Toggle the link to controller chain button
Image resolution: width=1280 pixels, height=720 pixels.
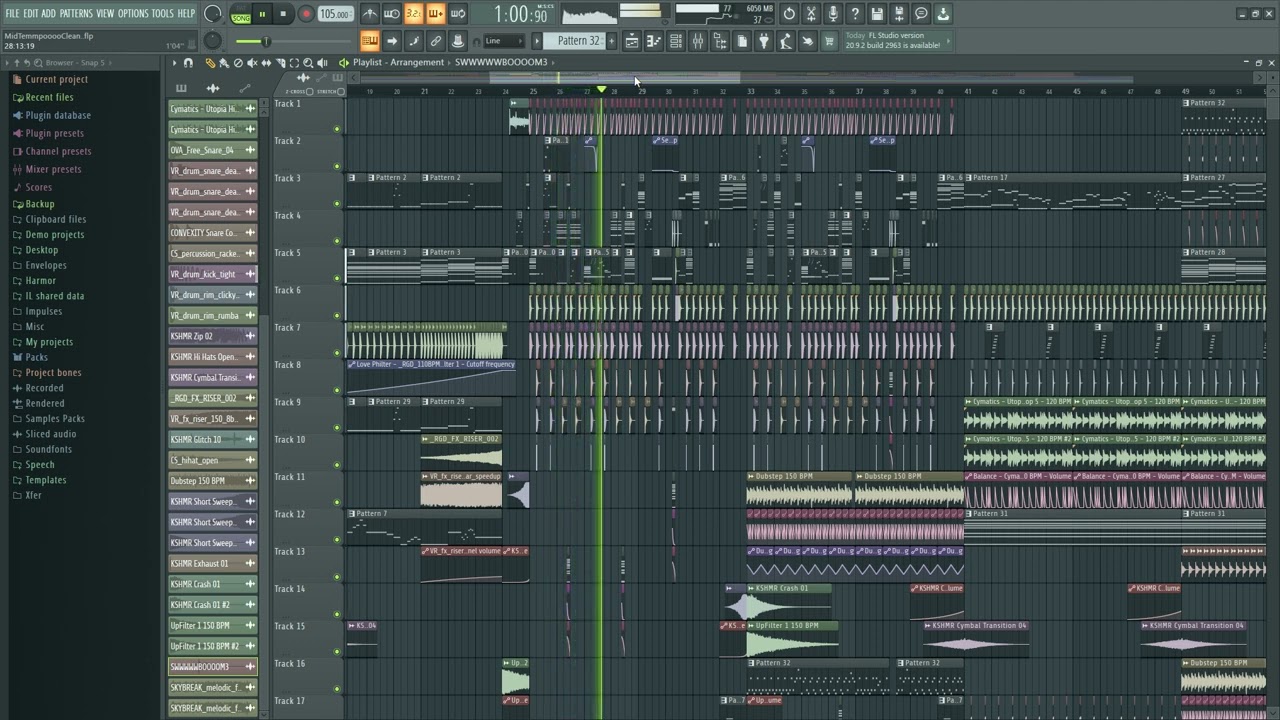pyautogui.click(x=436, y=41)
